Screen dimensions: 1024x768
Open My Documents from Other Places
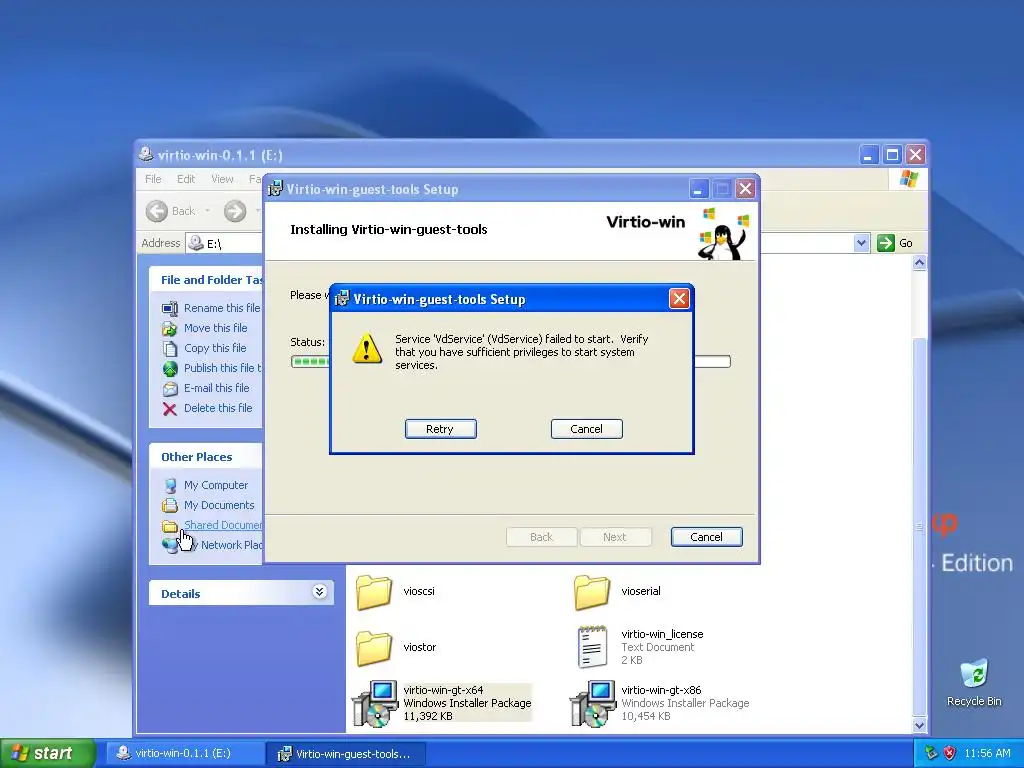pos(219,505)
